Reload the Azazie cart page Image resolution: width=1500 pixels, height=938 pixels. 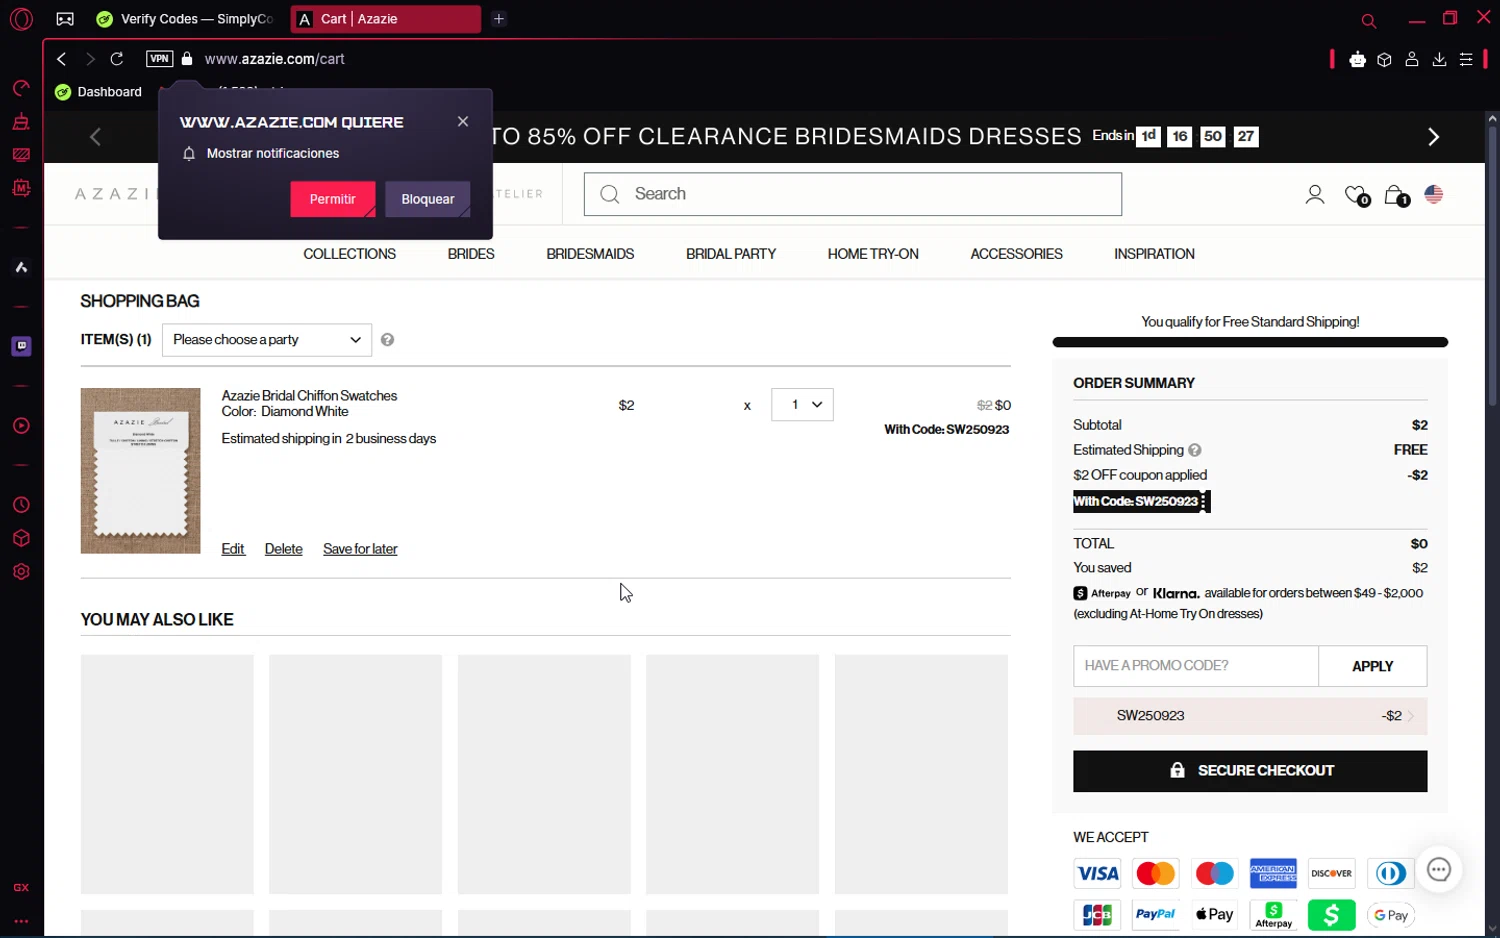pyautogui.click(x=117, y=59)
